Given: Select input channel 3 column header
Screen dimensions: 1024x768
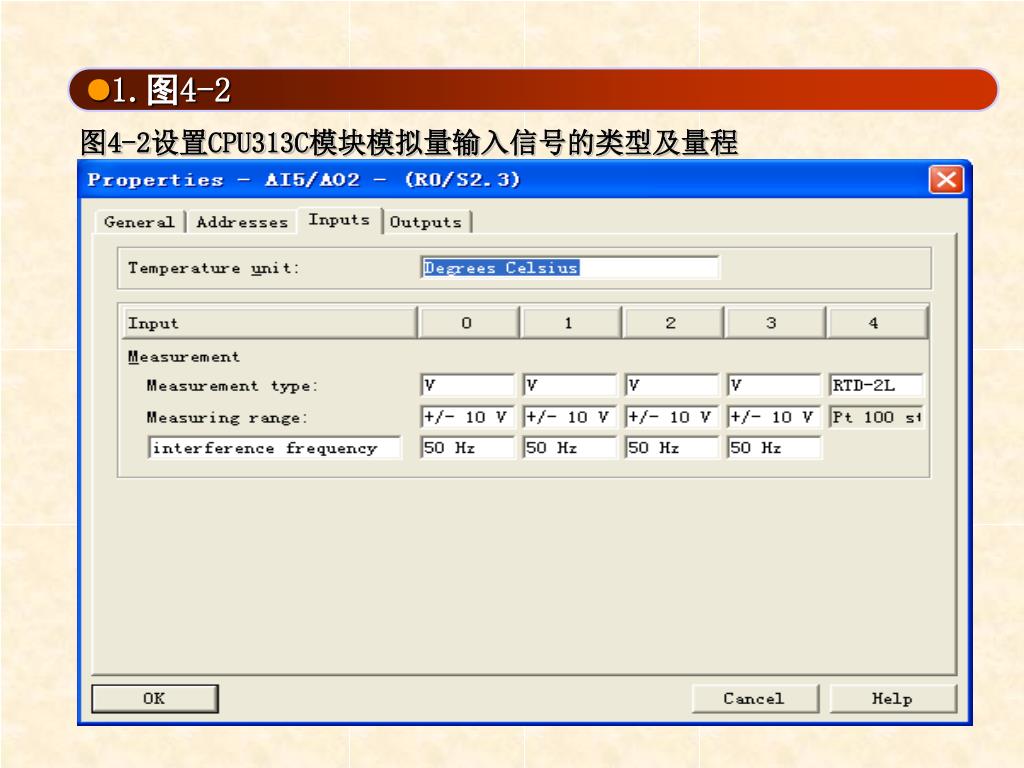Looking at the screenshot, I should [772, 323].
